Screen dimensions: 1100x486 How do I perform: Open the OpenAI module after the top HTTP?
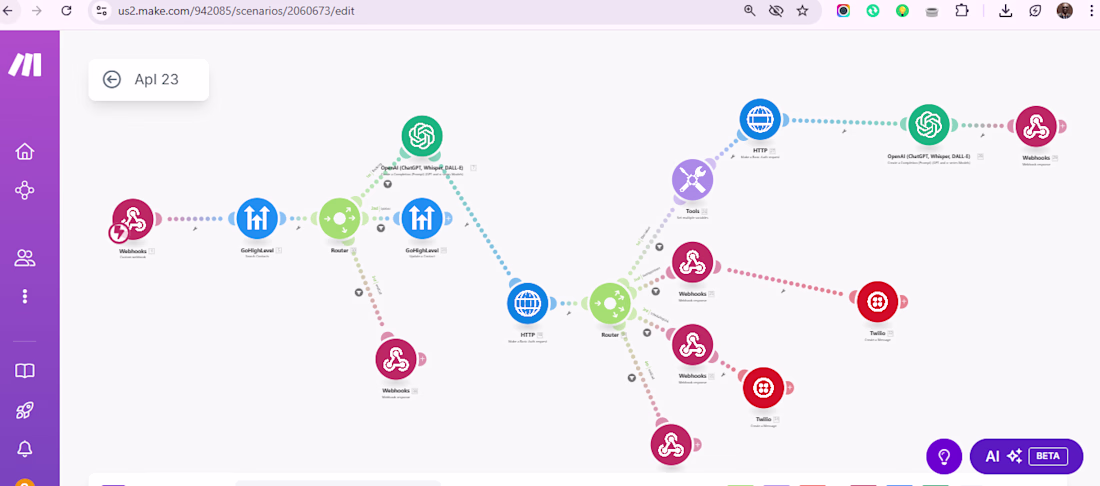tap(930, 125)
